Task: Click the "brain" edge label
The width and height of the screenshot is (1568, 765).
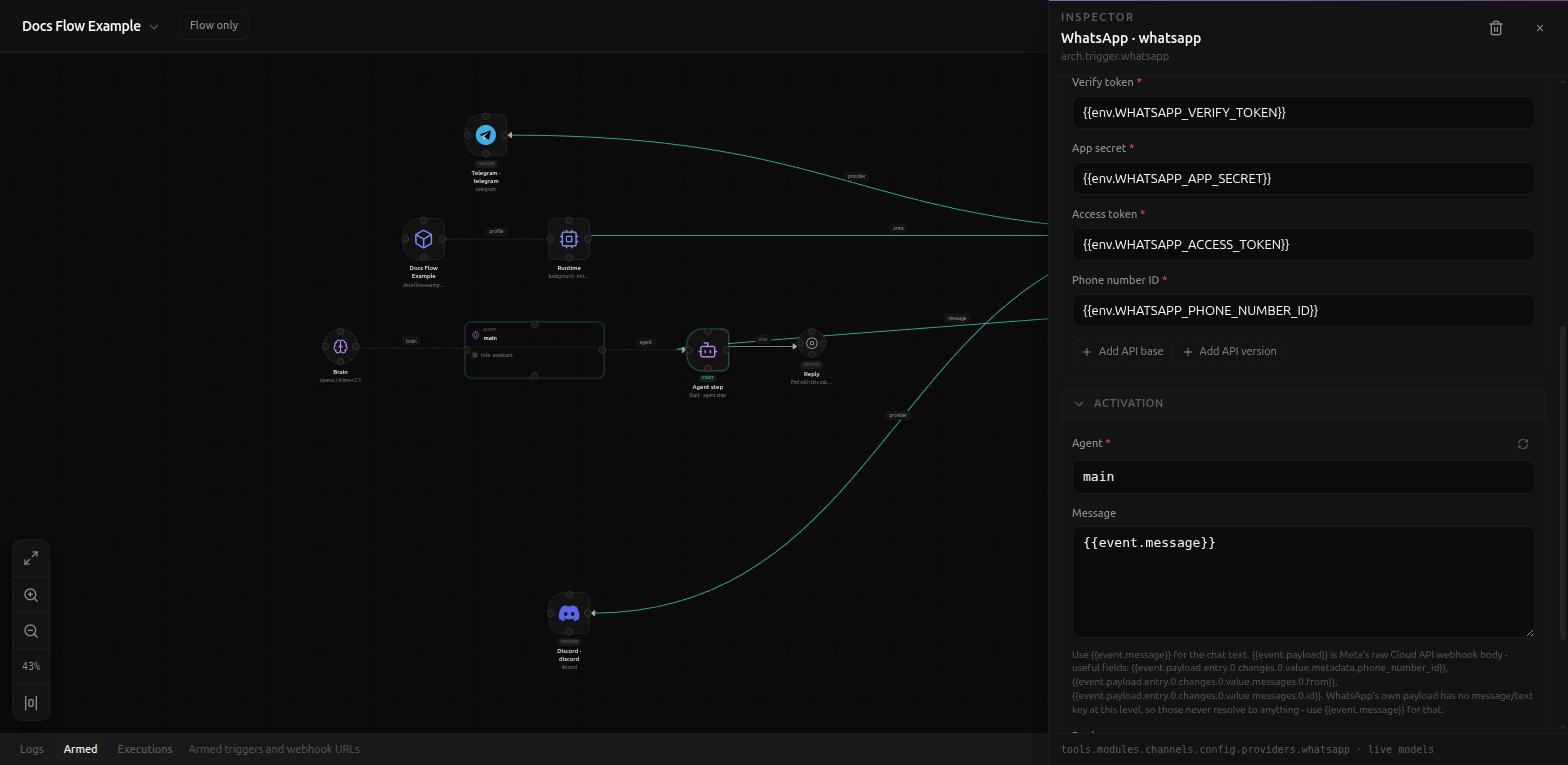Action: click(411, 341)
